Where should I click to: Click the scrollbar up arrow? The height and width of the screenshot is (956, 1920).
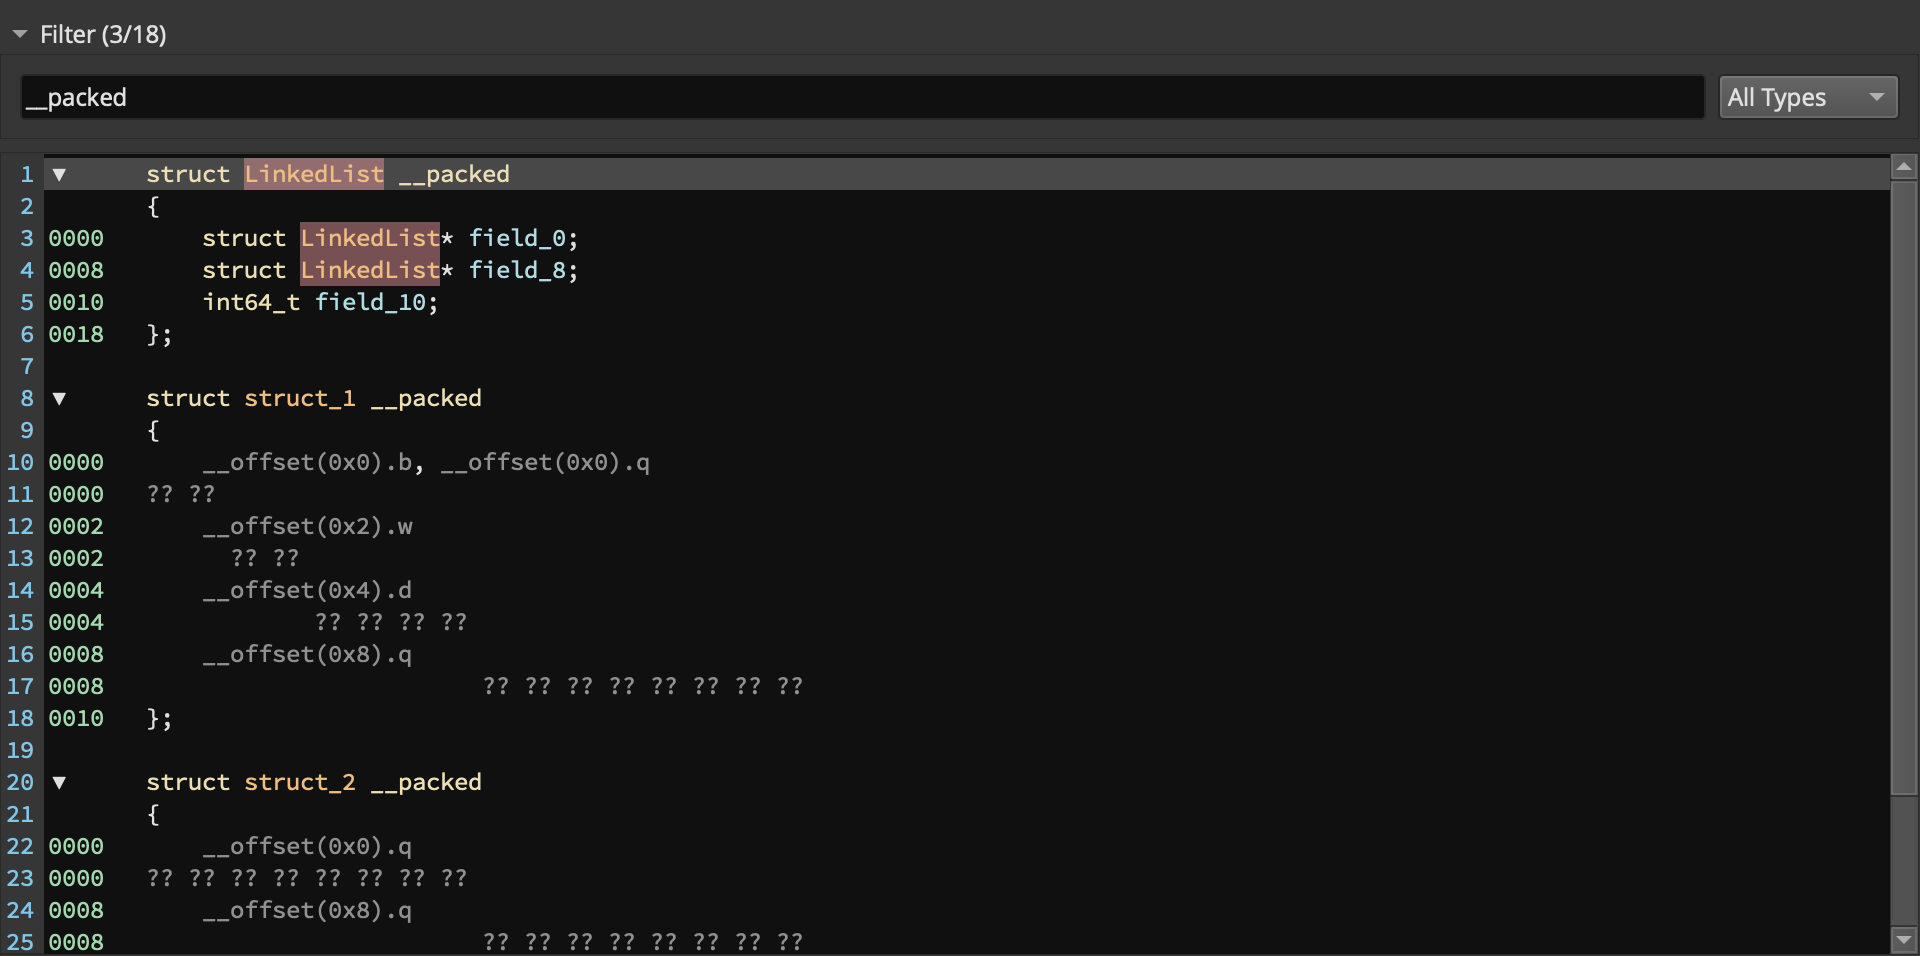click(x=1904, y=167)
